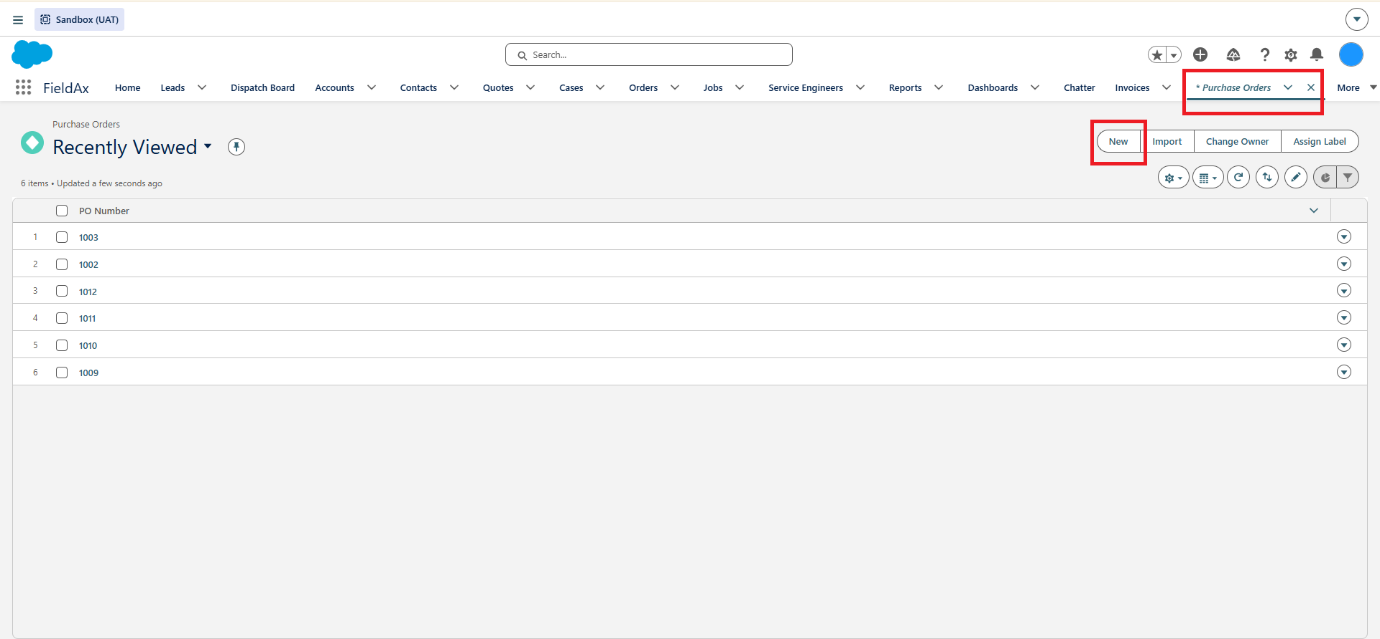Select the checkbox for PO 1011

pyautogui.click(x=62, y=318)
